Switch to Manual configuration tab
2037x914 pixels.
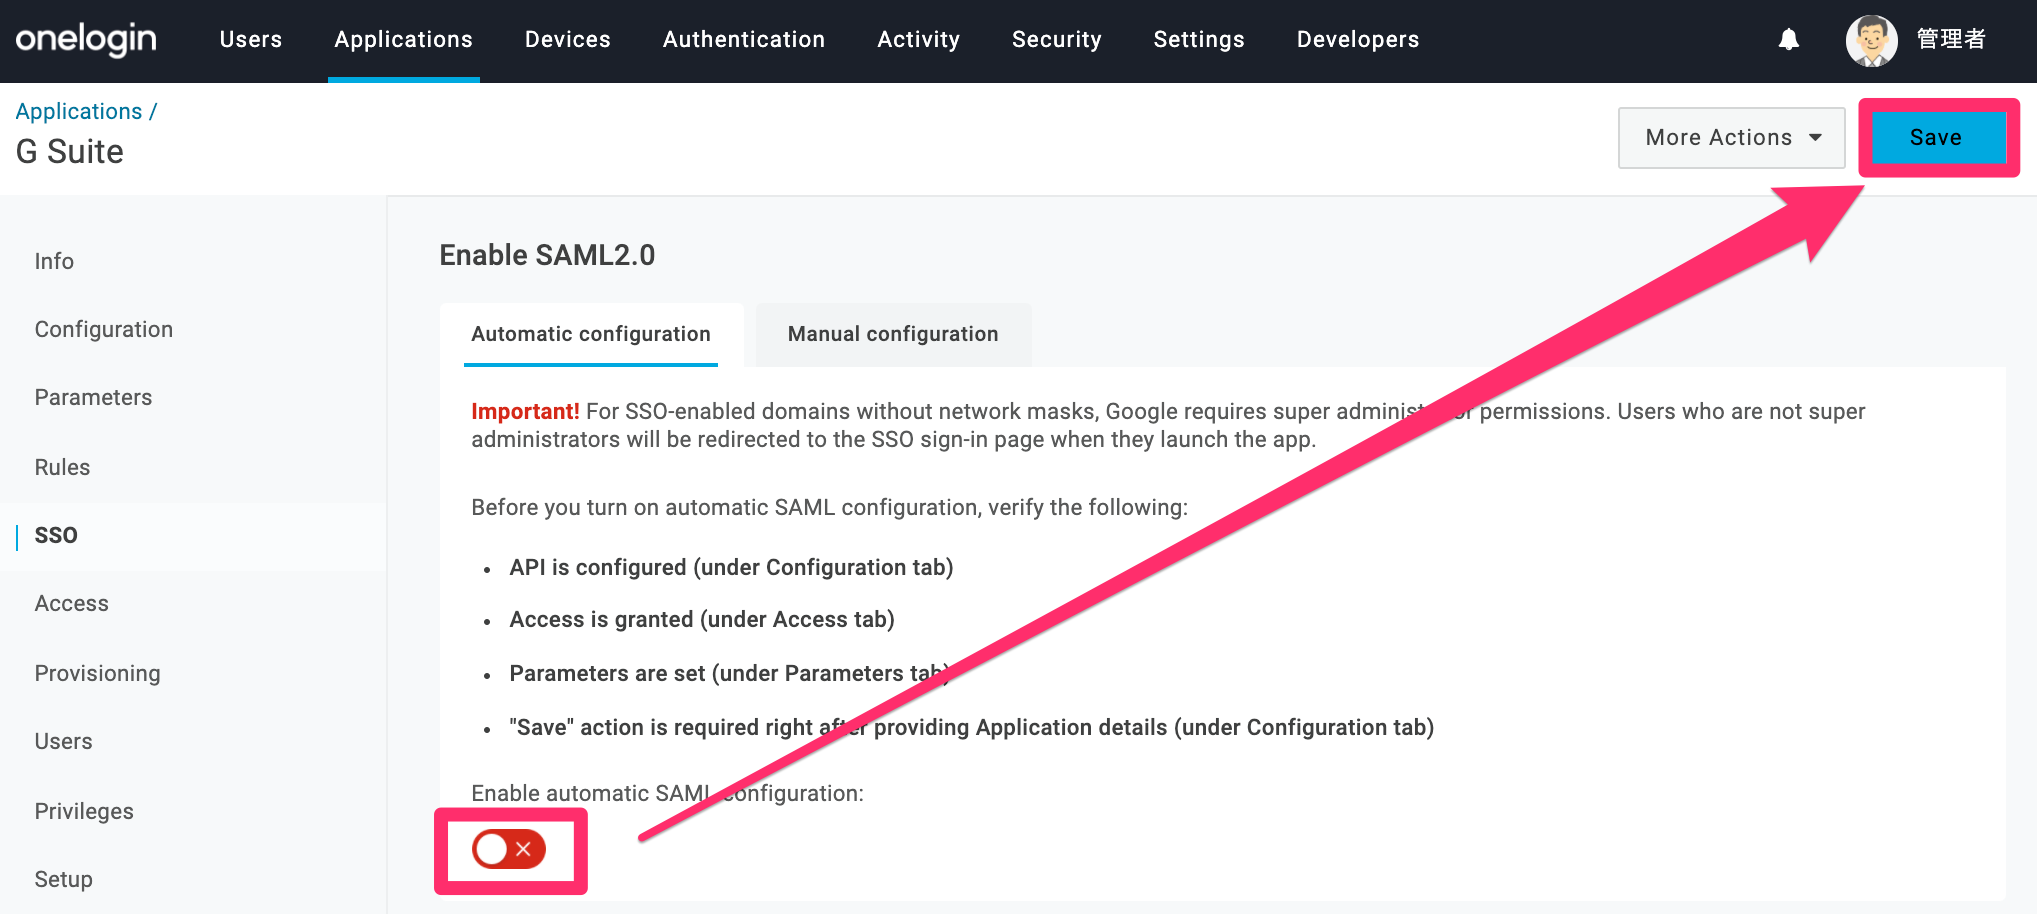893,334
